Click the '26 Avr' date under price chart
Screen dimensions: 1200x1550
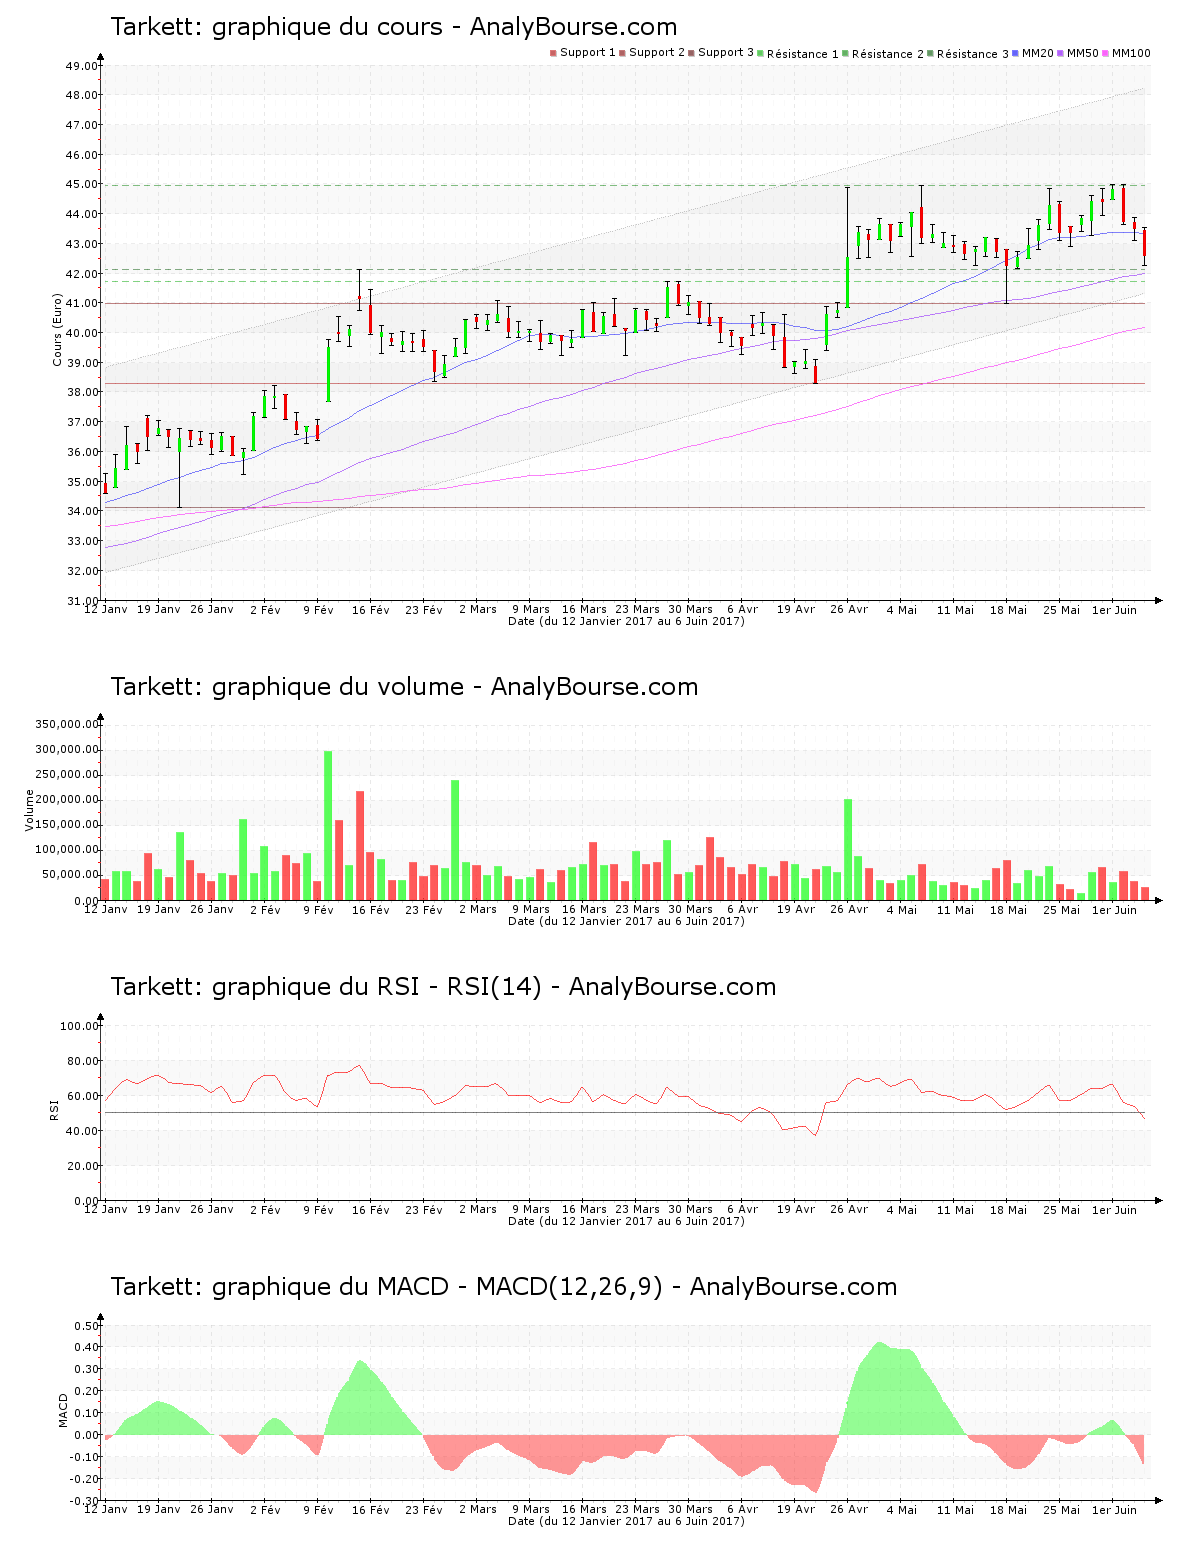click(849, 610)
